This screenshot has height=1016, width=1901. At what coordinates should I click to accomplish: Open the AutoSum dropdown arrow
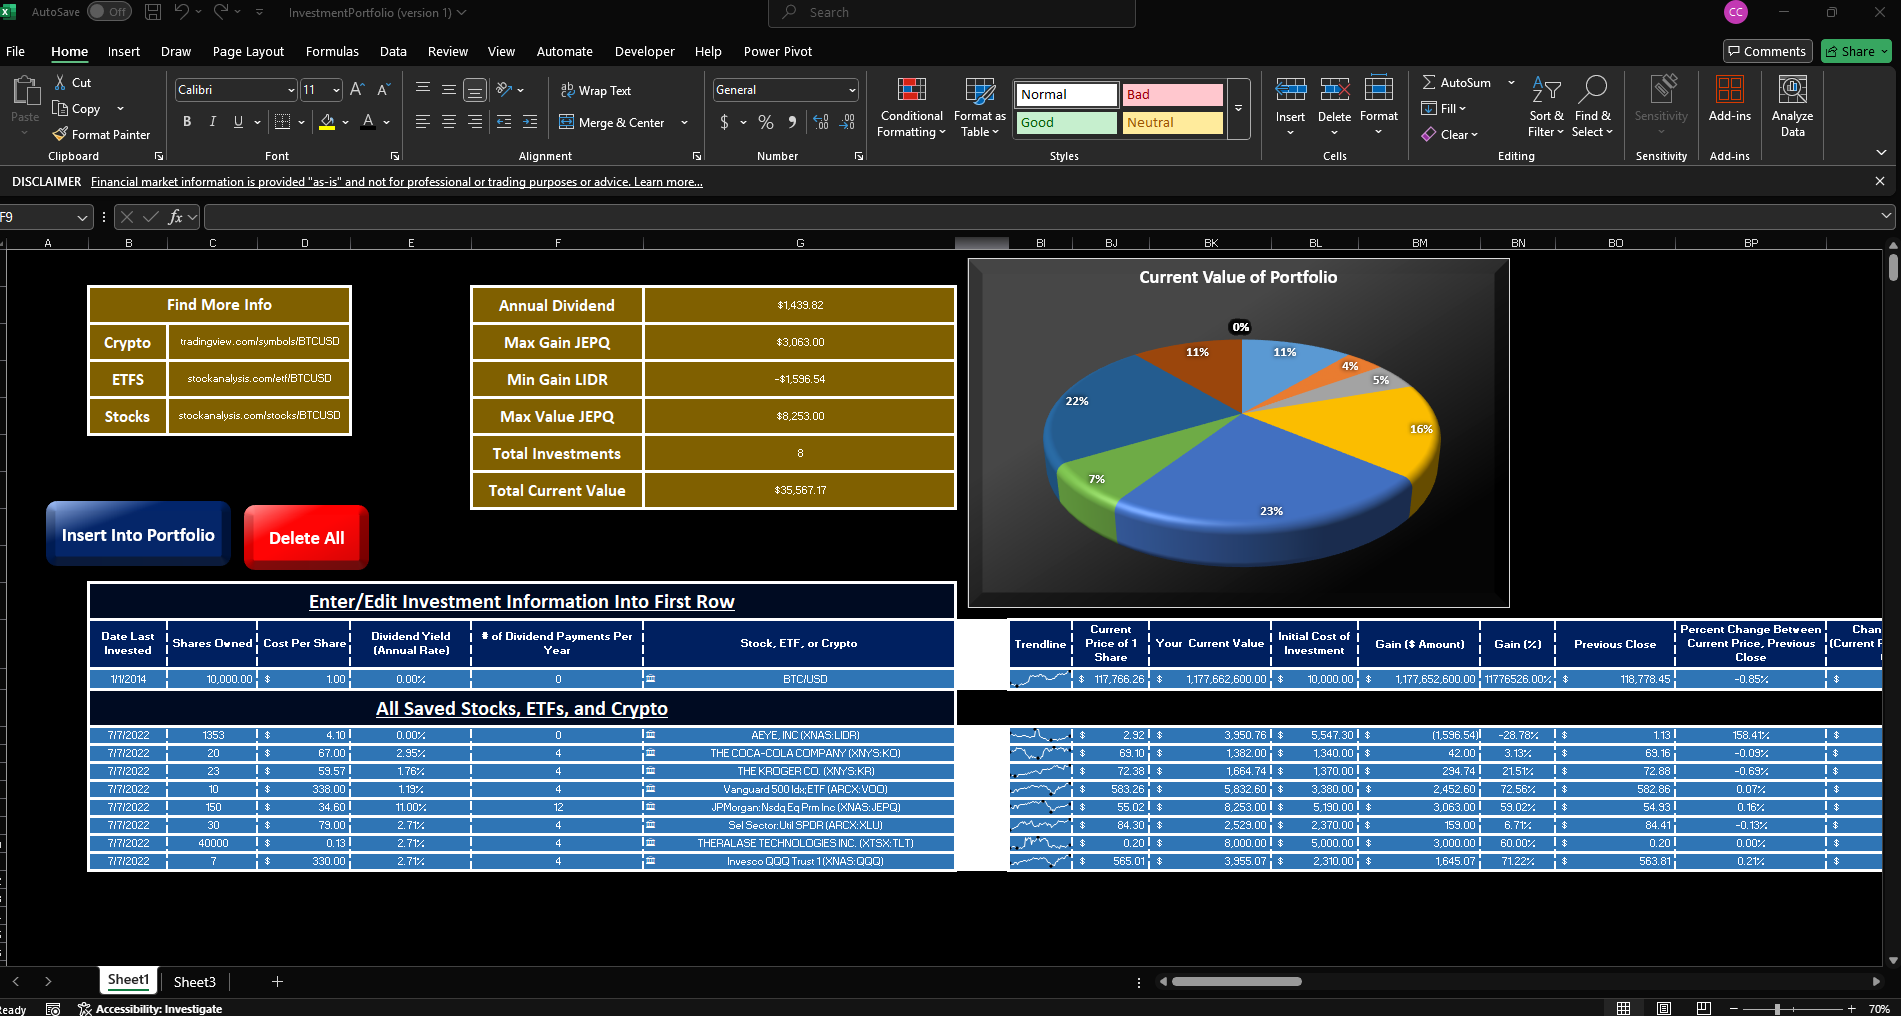click(x=1511, y=82)
